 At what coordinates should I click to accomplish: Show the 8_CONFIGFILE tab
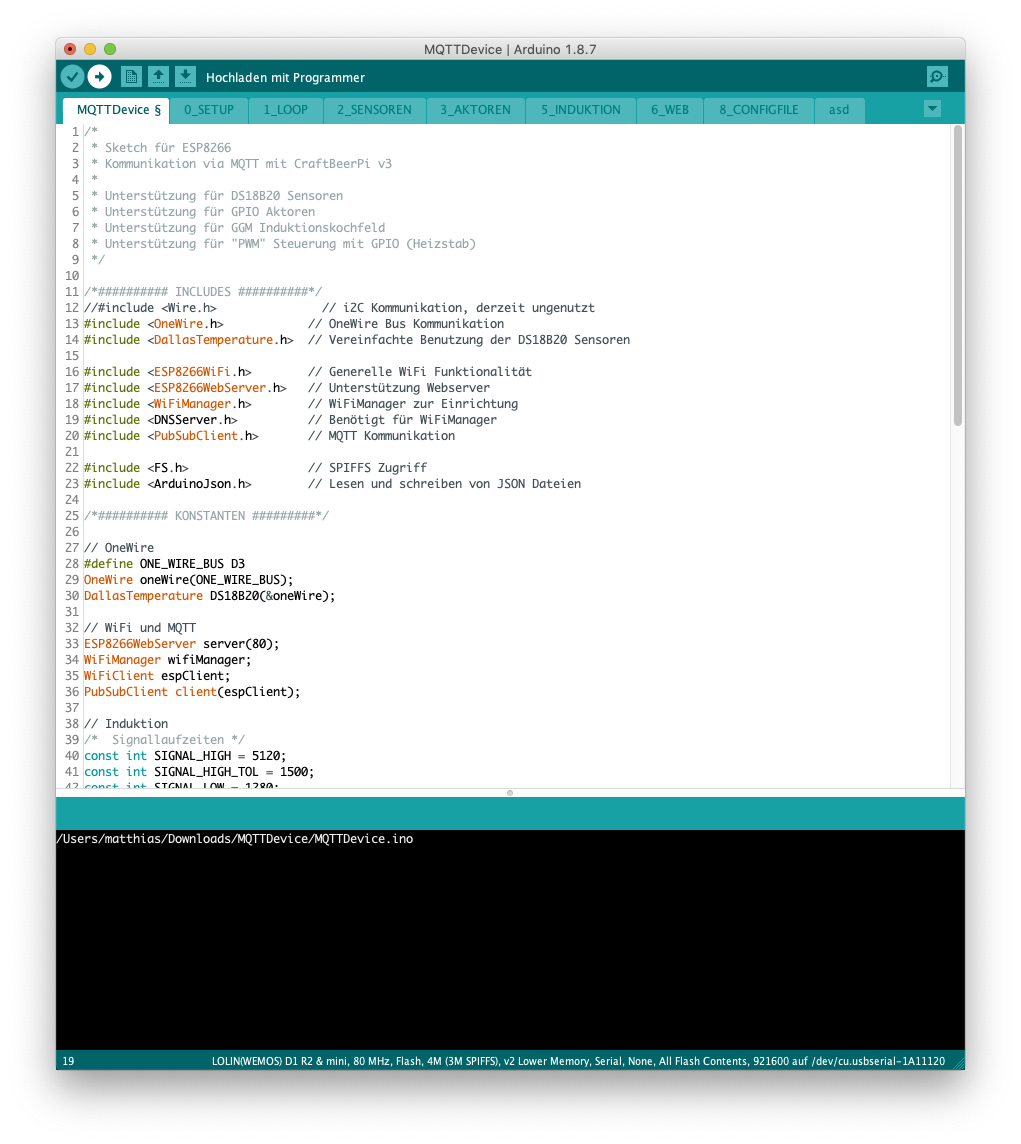[x=759, y=110]
